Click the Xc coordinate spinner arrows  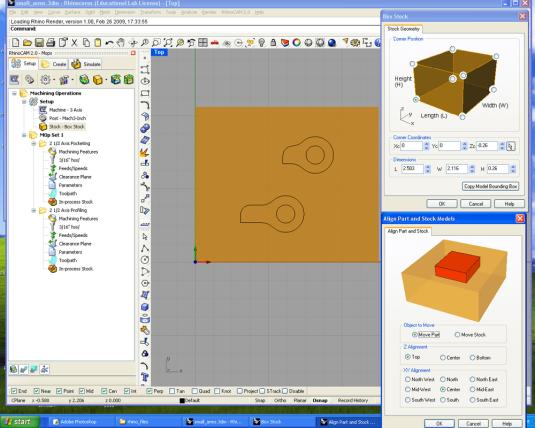pos(426,146)
